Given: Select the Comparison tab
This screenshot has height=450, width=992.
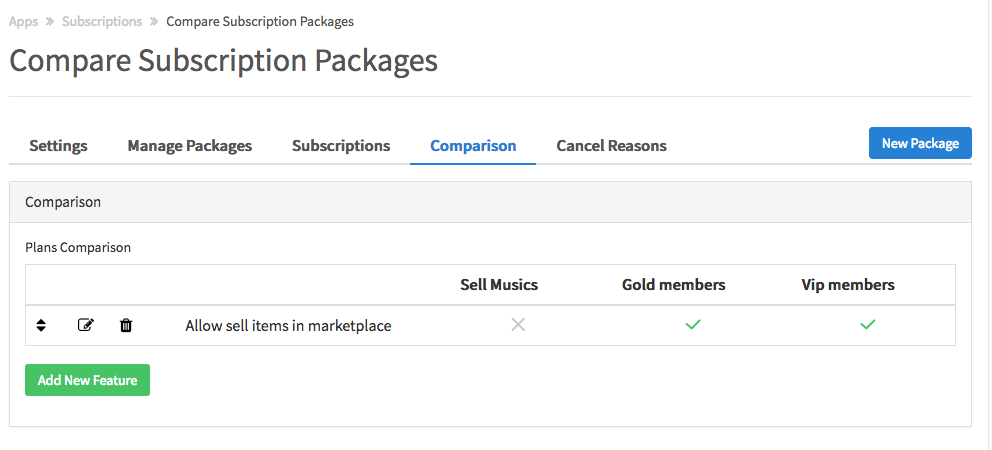Looking at the screenshot, I should (473, 146).
